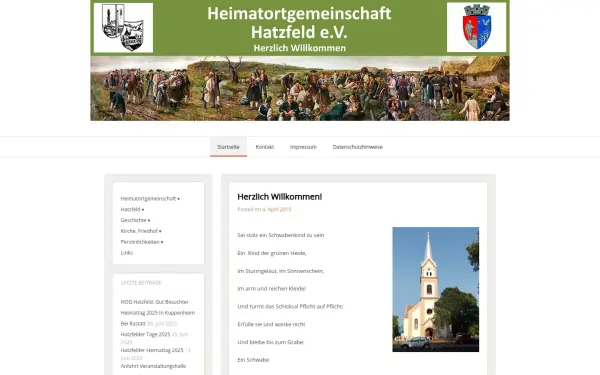This screenshot has height=375, width=600.
Task: Click the poem line 'Im arm und reichen Kleide!'
Action: [272, 289]
